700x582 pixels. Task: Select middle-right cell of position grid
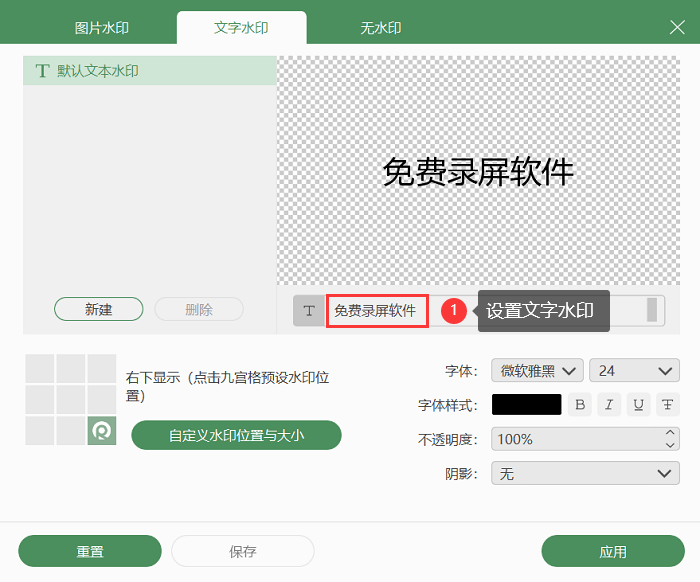[x=102, y=399]
